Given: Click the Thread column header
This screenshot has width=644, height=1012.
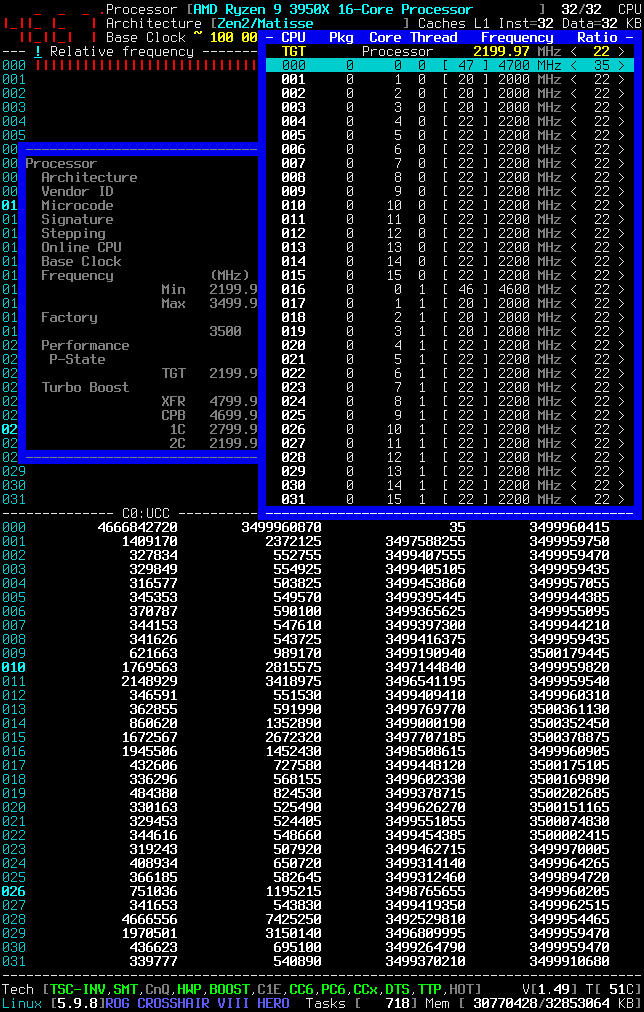Looking at the screenshot, I should (434, 37).
